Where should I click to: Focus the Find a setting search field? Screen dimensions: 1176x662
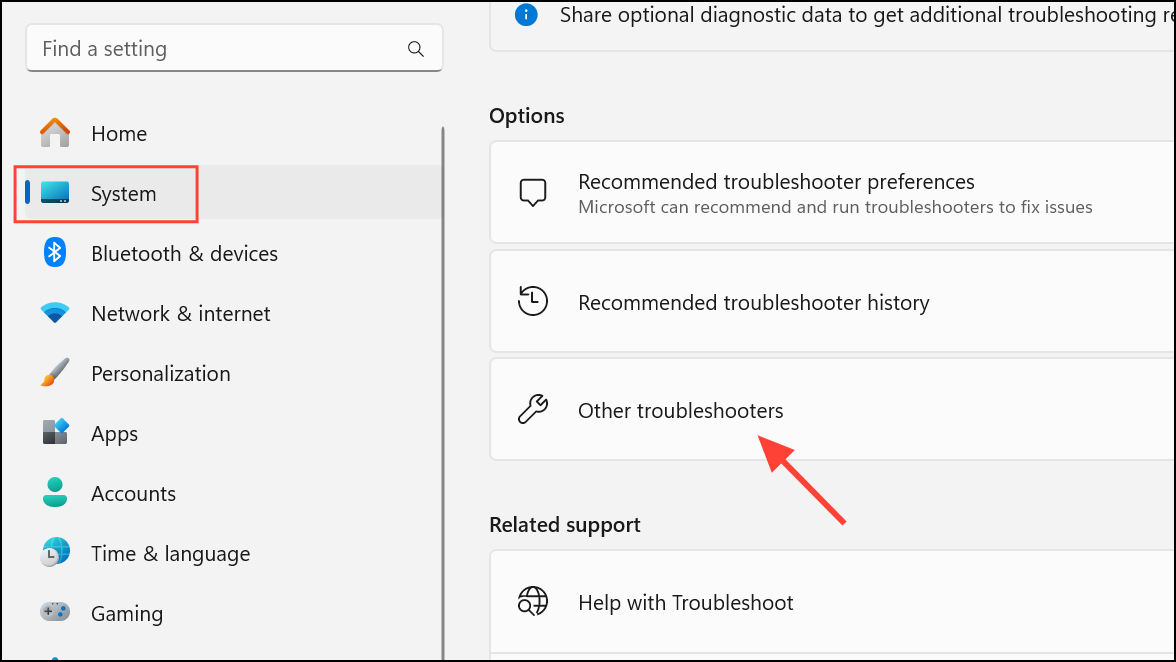tap(220, 49)
